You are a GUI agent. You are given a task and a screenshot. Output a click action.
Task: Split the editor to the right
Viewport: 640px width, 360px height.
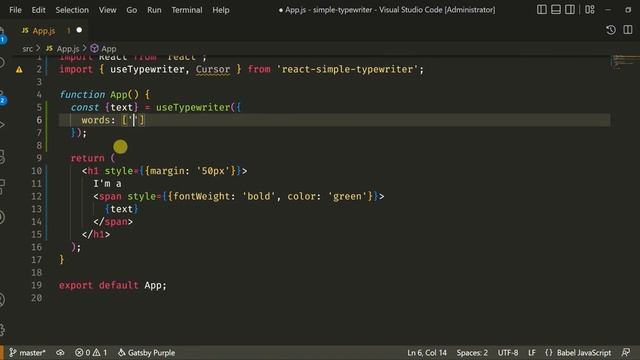(x=628, y=30)
